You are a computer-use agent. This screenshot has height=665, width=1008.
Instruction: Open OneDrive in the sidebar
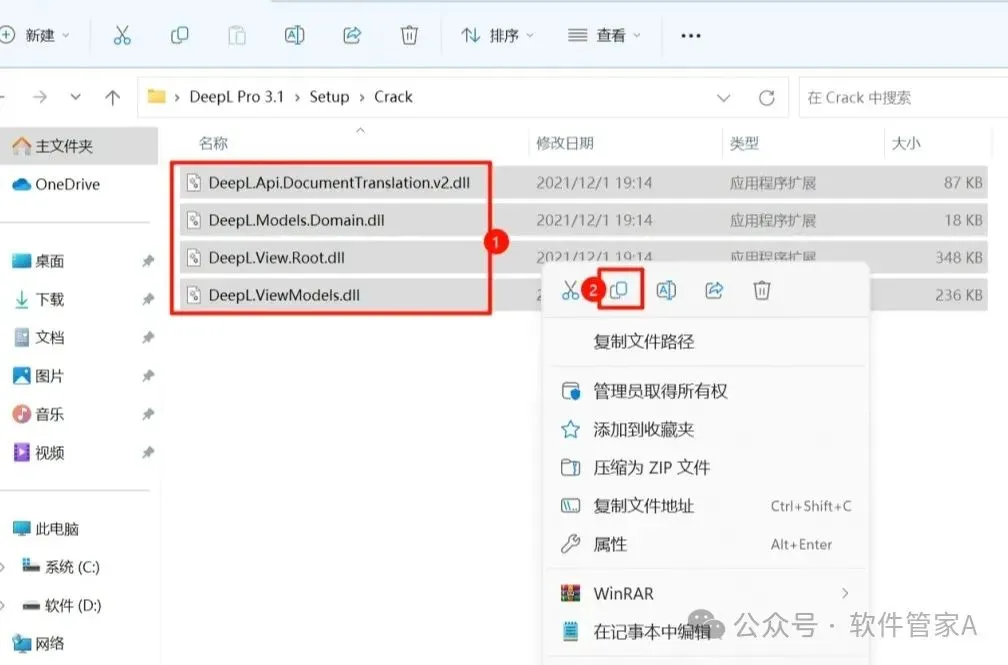[x=57, y=185]
